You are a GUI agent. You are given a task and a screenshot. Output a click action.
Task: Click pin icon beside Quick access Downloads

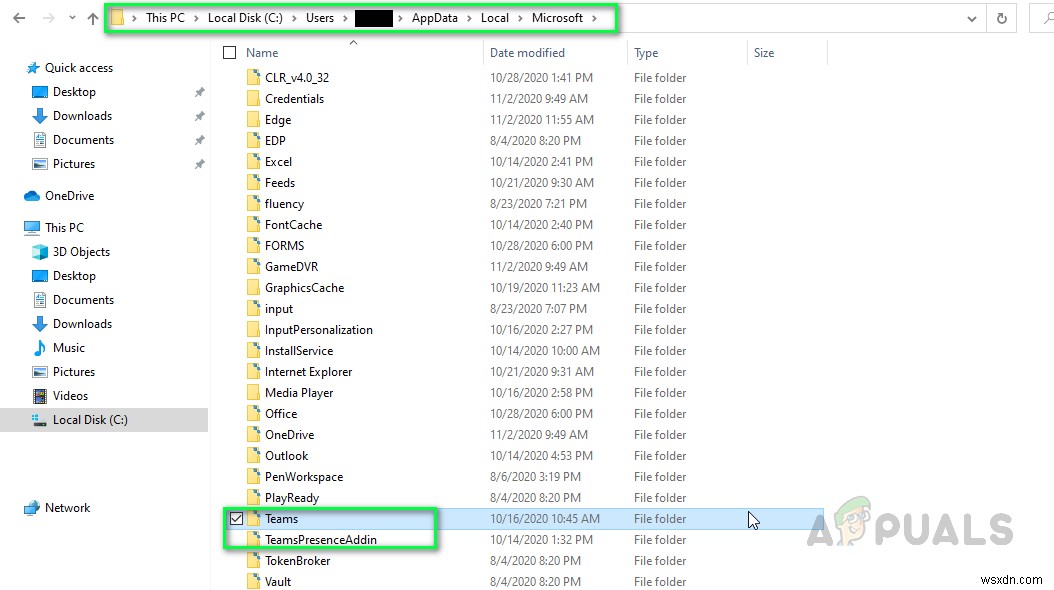pos(199,116)
